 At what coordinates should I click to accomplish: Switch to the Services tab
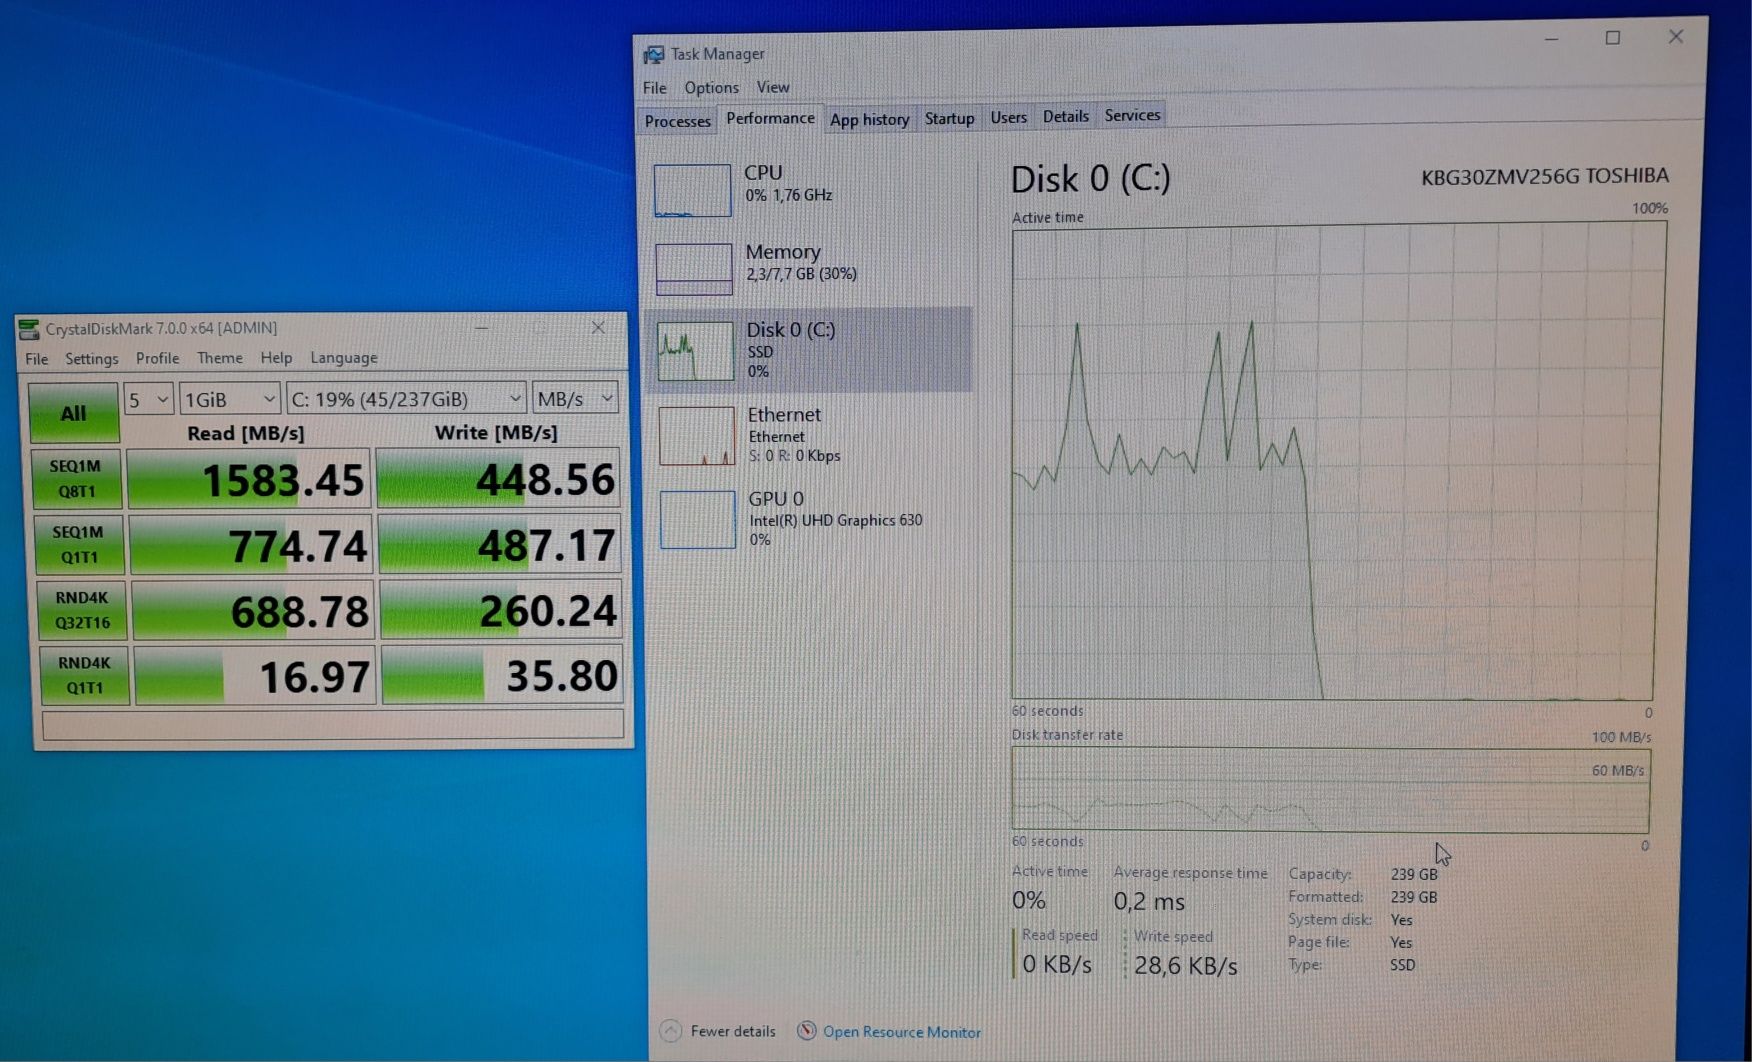tap(1132, 115)
